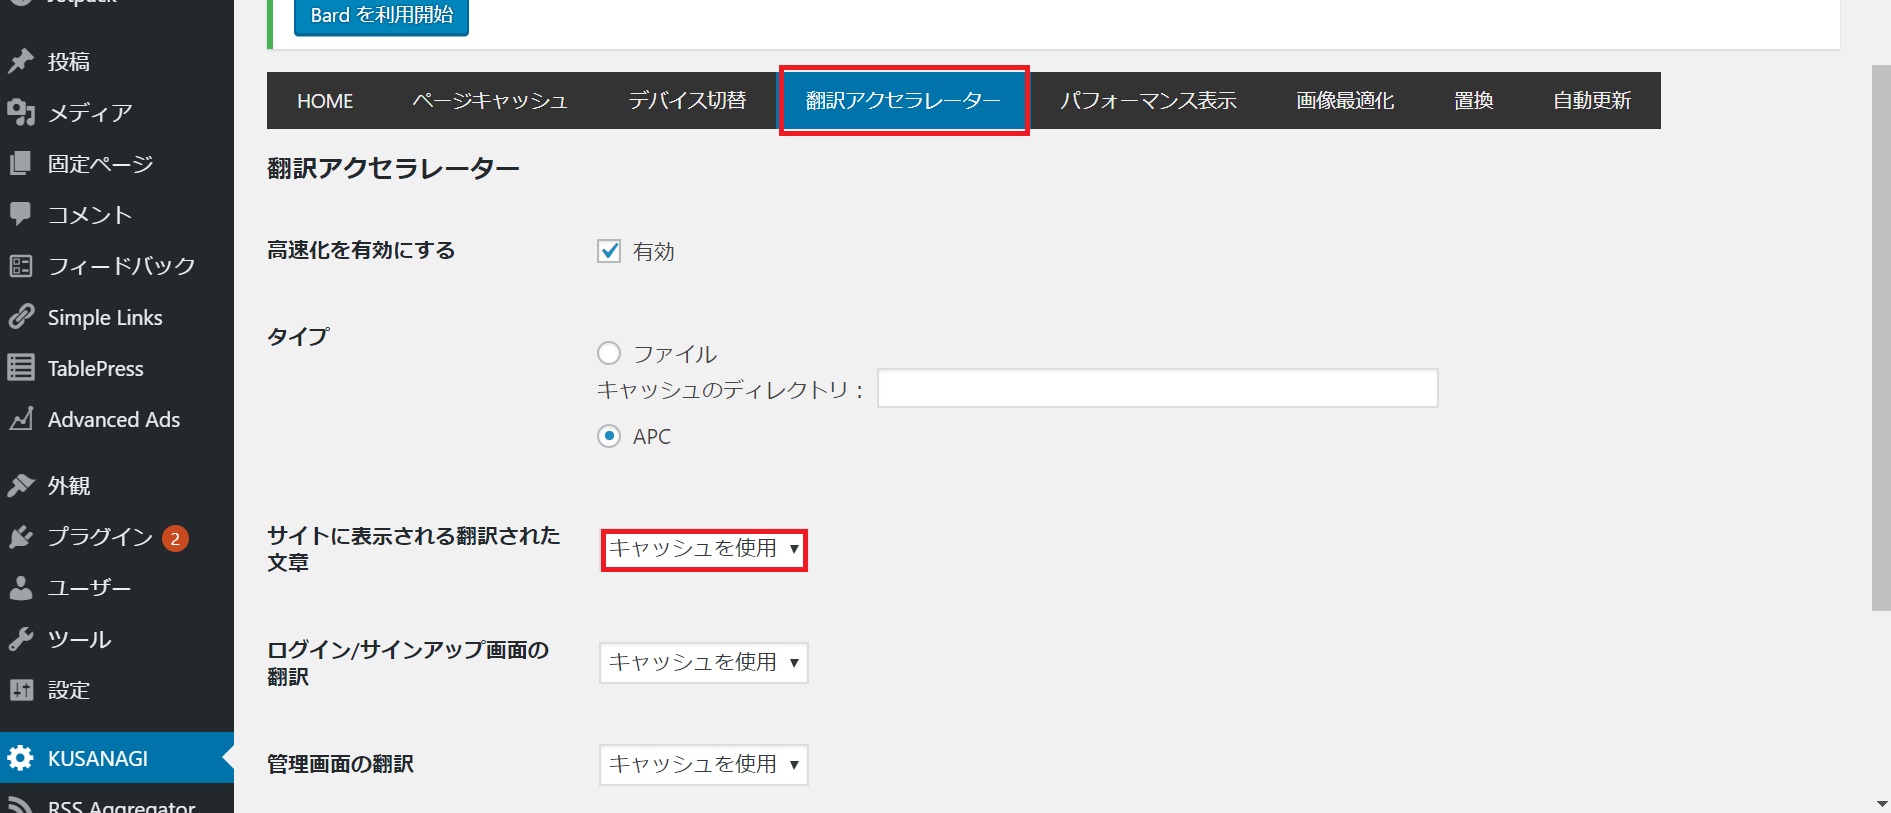Uncheck the 有効 checkbox for 高速化
This screenshot has height=813, width=1891.
click(609, 251)
